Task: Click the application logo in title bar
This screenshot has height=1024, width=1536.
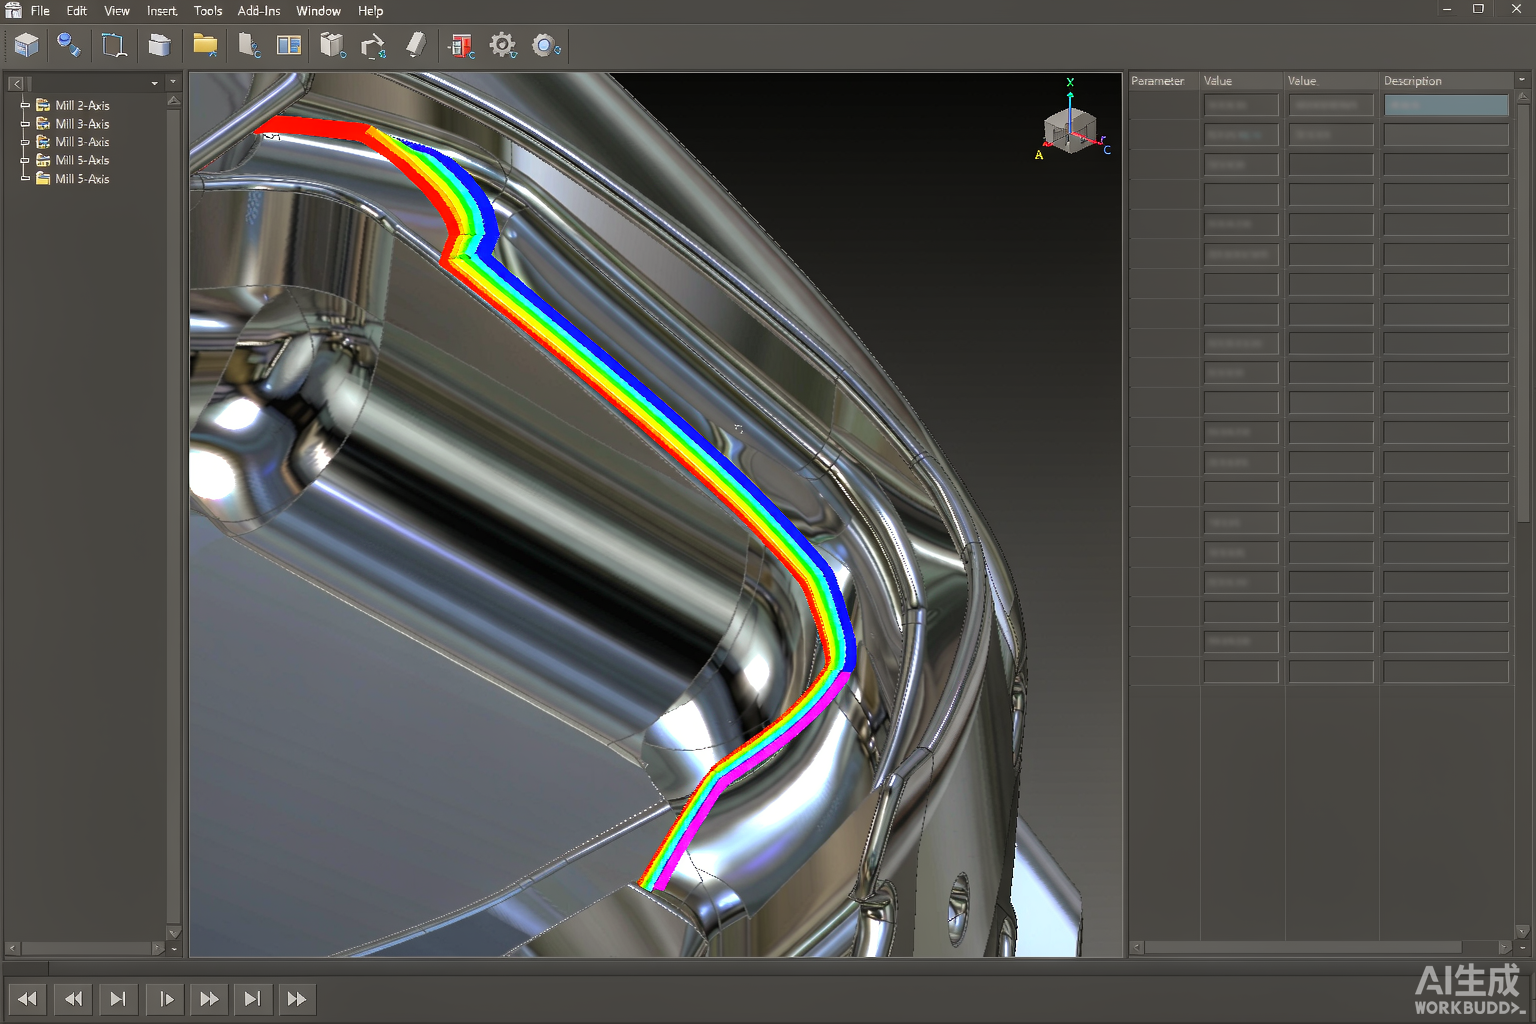Action: point(13,10)
